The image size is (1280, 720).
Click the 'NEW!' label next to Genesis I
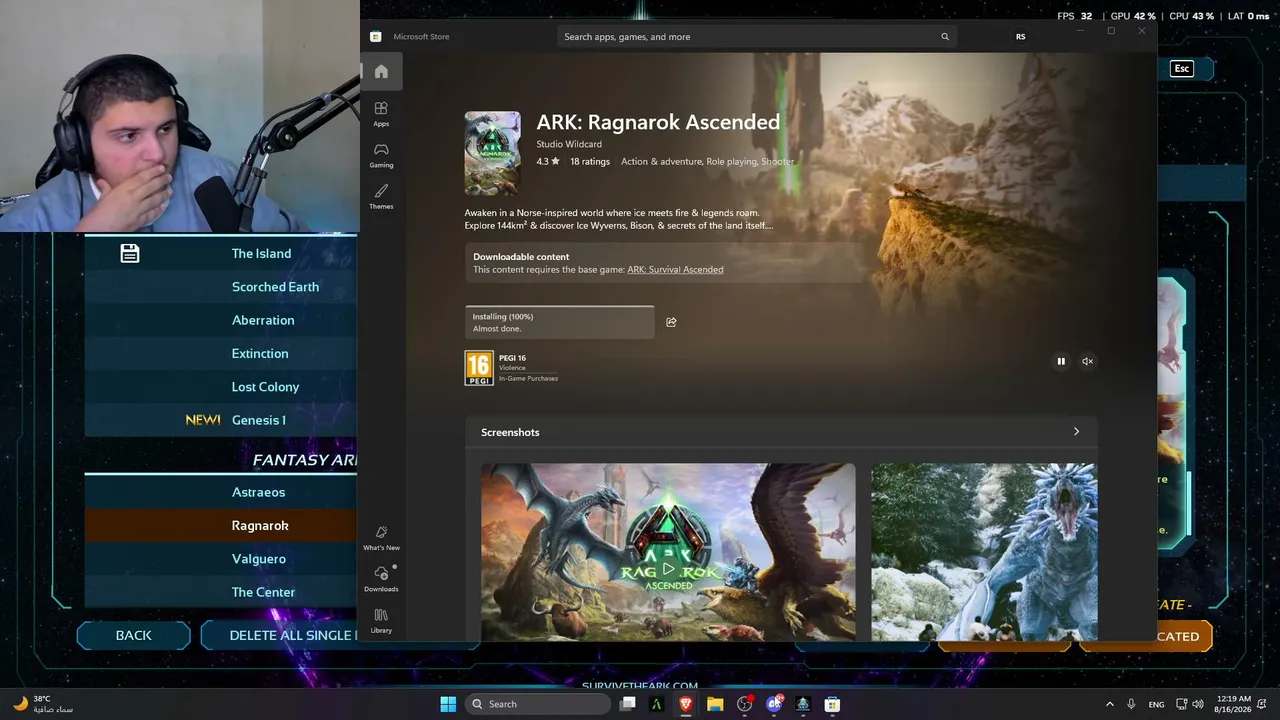[x=203, y=420]
